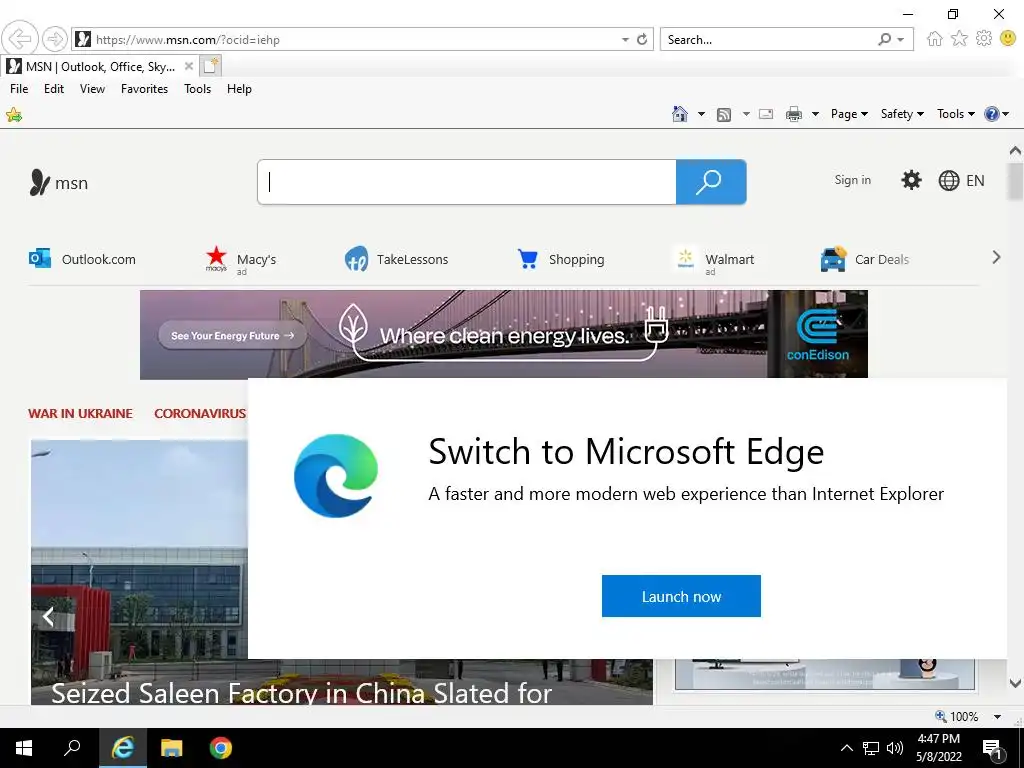Open MSN page settings gear icon
1024x768 pixels.
[x=911, y=180]
